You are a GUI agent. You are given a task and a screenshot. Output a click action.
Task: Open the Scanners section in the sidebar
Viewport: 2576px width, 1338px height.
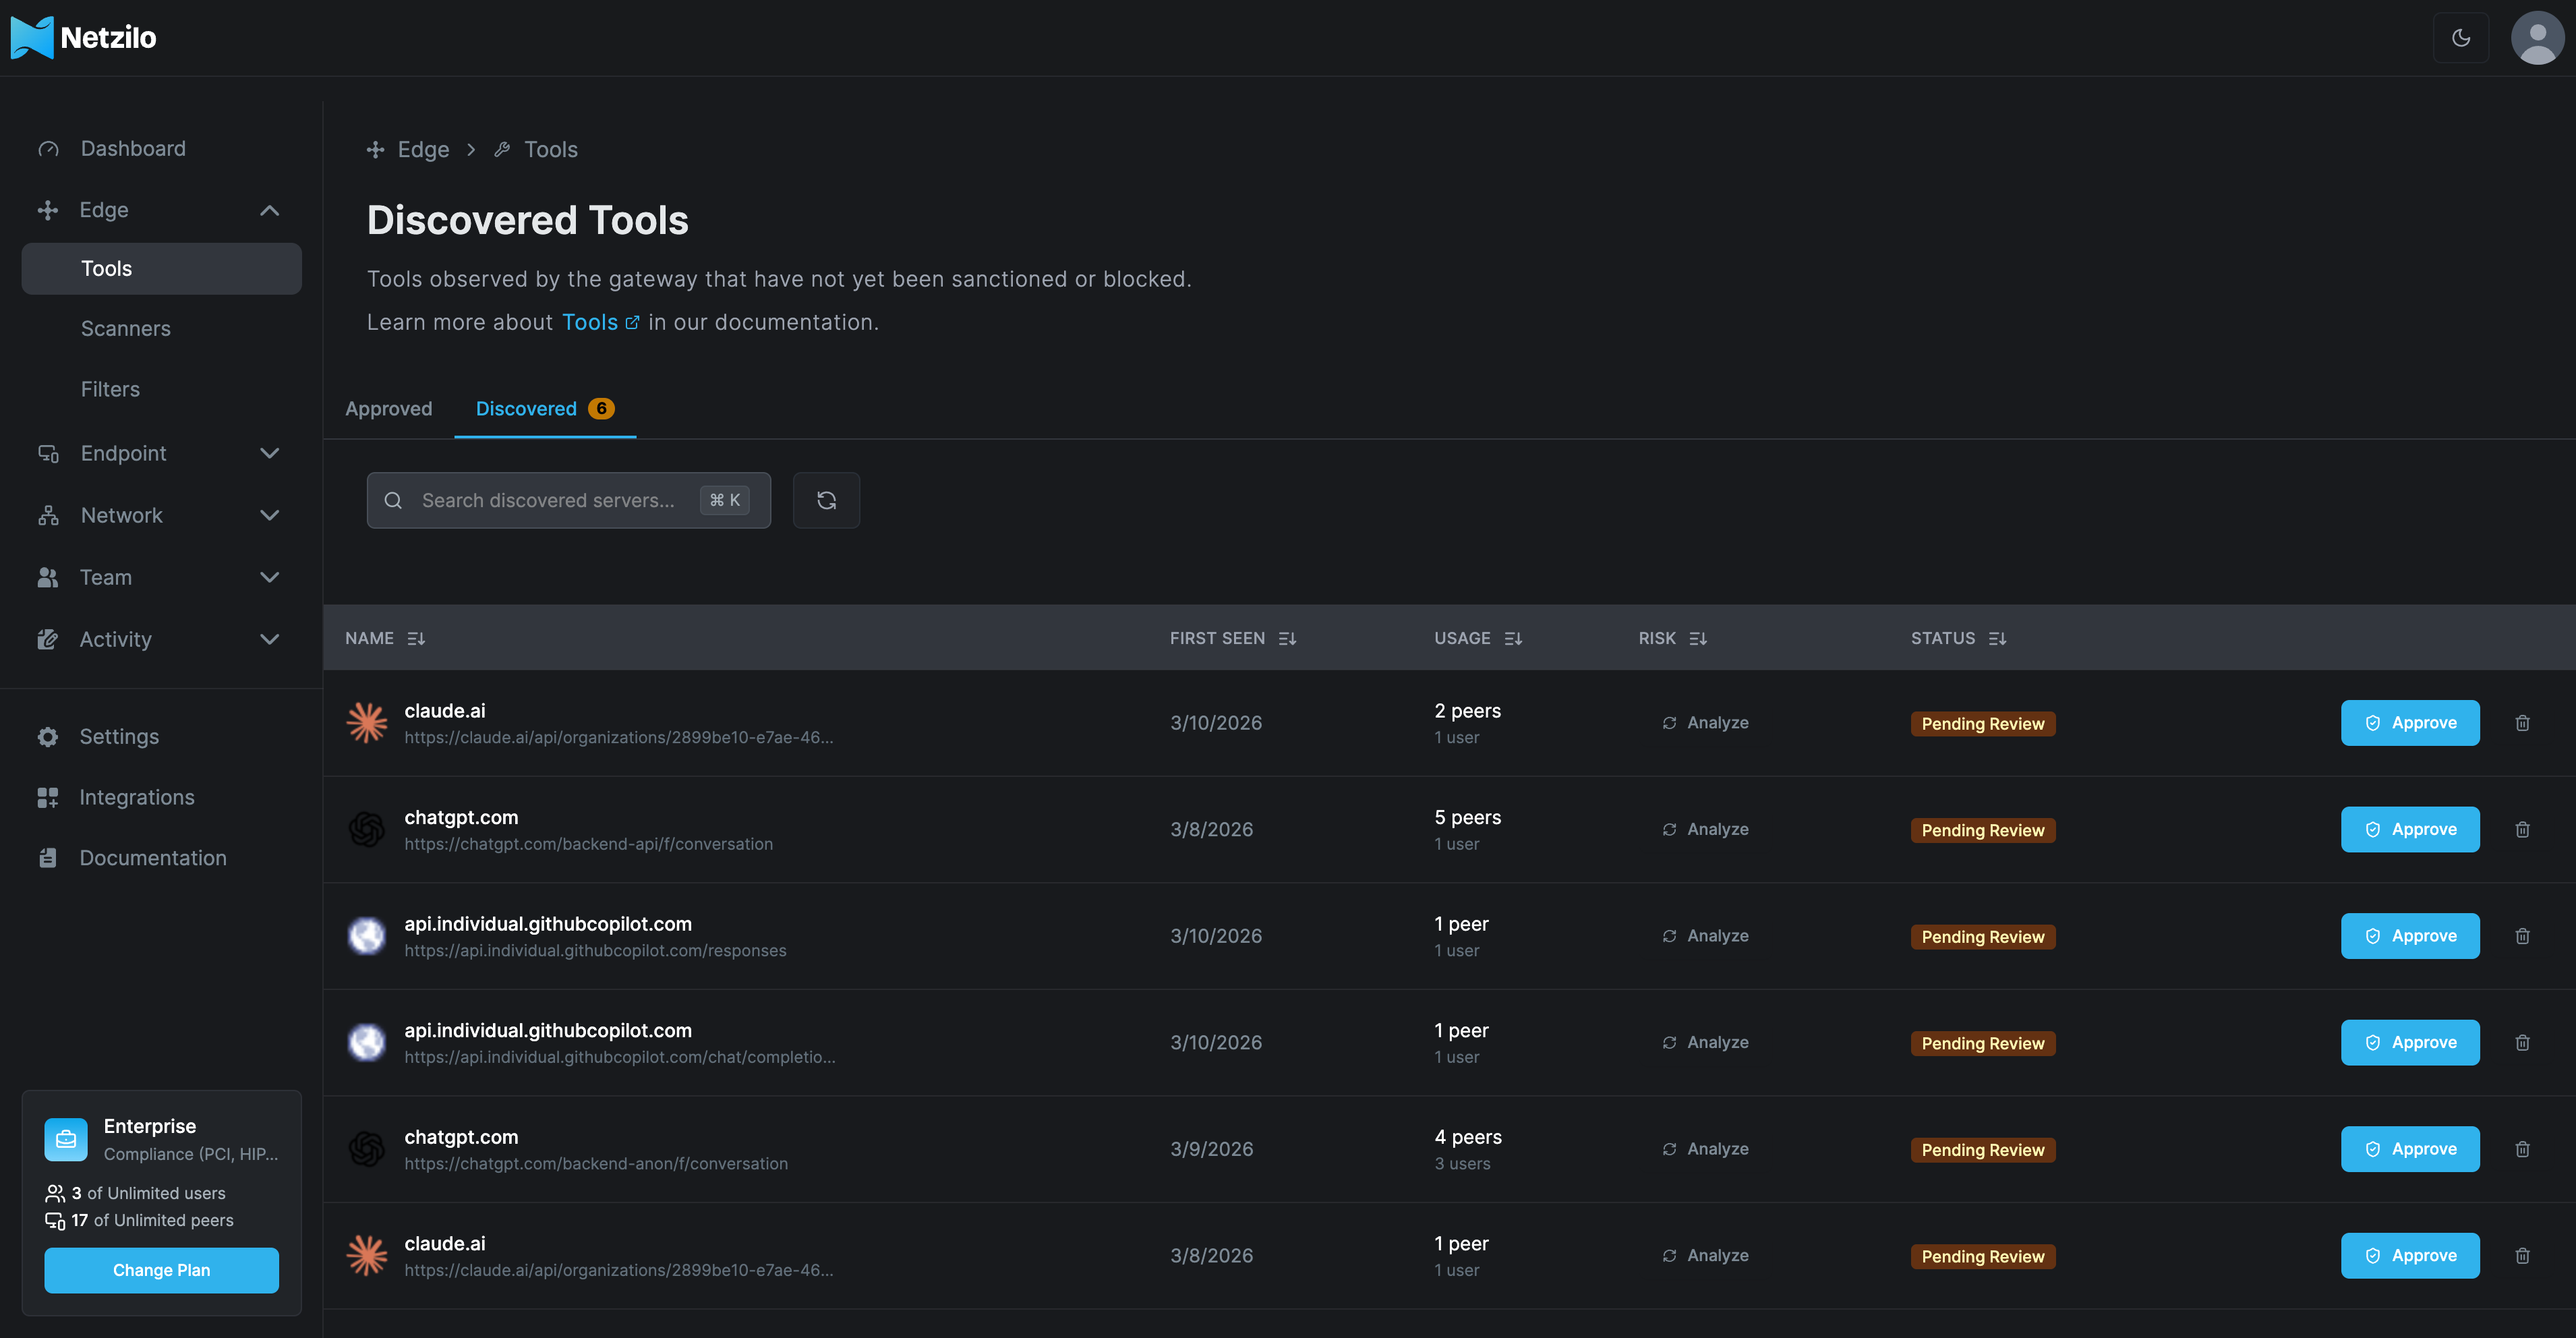125,328
